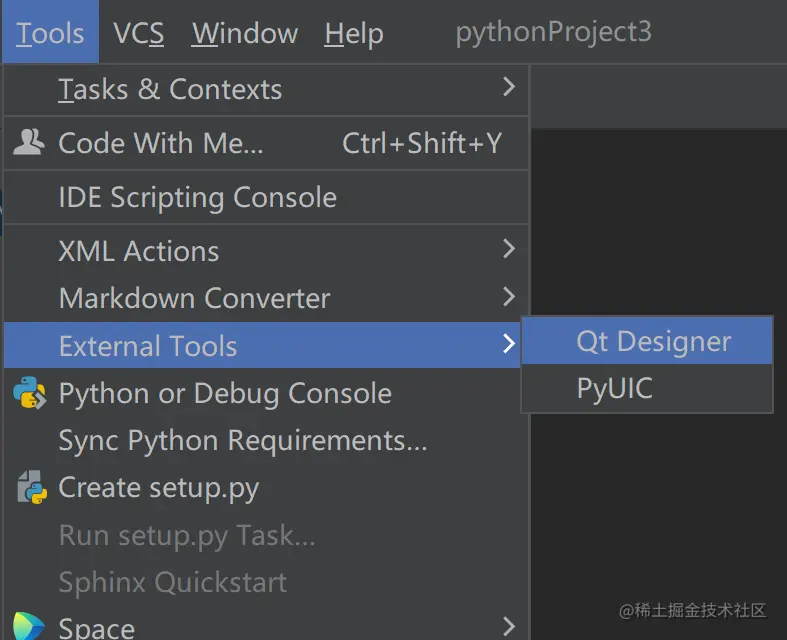Click the Space logo icon
The height and width of the screenshot is (640, 787).
click(x=28, y=626)
